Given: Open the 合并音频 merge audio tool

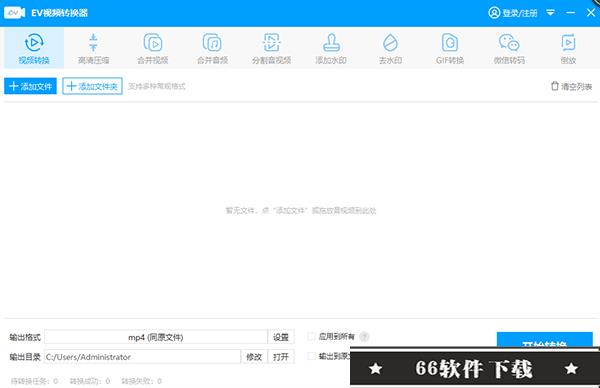Looking at the screenshot, I should click(x=212, y=48).
